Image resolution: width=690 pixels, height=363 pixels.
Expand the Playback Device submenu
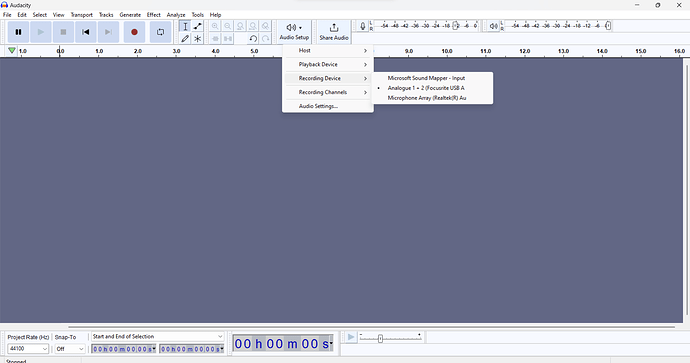point(328,64)
